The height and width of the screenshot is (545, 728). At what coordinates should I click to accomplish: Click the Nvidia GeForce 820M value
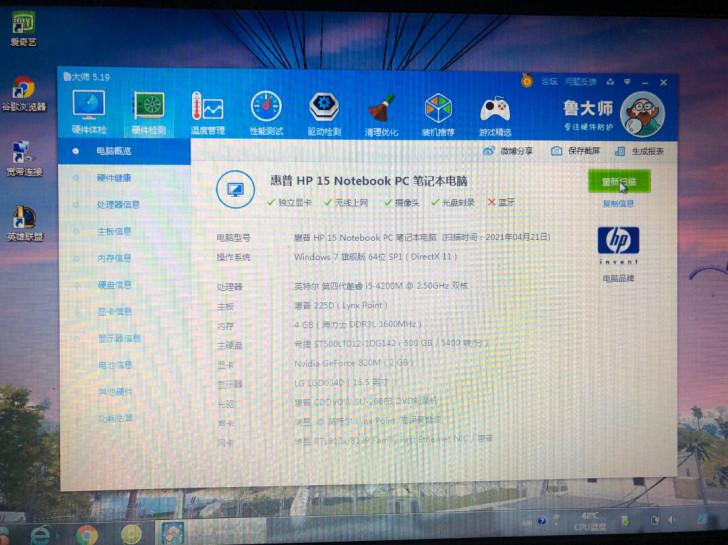(x=353, y=363)
